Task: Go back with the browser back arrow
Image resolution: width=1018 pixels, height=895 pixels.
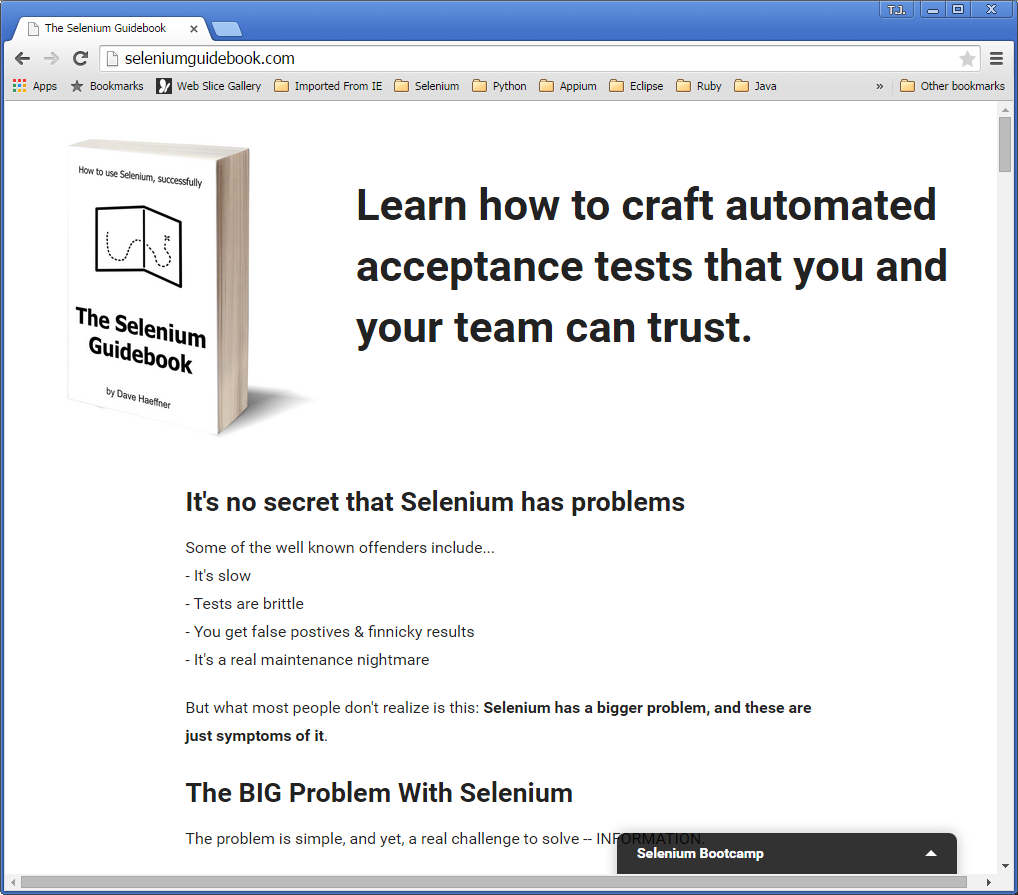Action: pyautogui.click(x=22, y=58)
